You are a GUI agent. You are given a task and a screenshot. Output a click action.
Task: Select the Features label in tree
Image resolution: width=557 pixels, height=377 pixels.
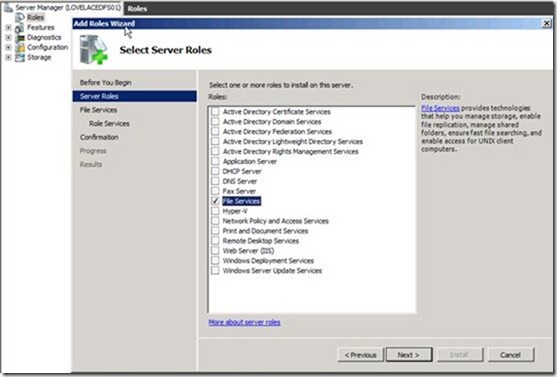[40, 27]
